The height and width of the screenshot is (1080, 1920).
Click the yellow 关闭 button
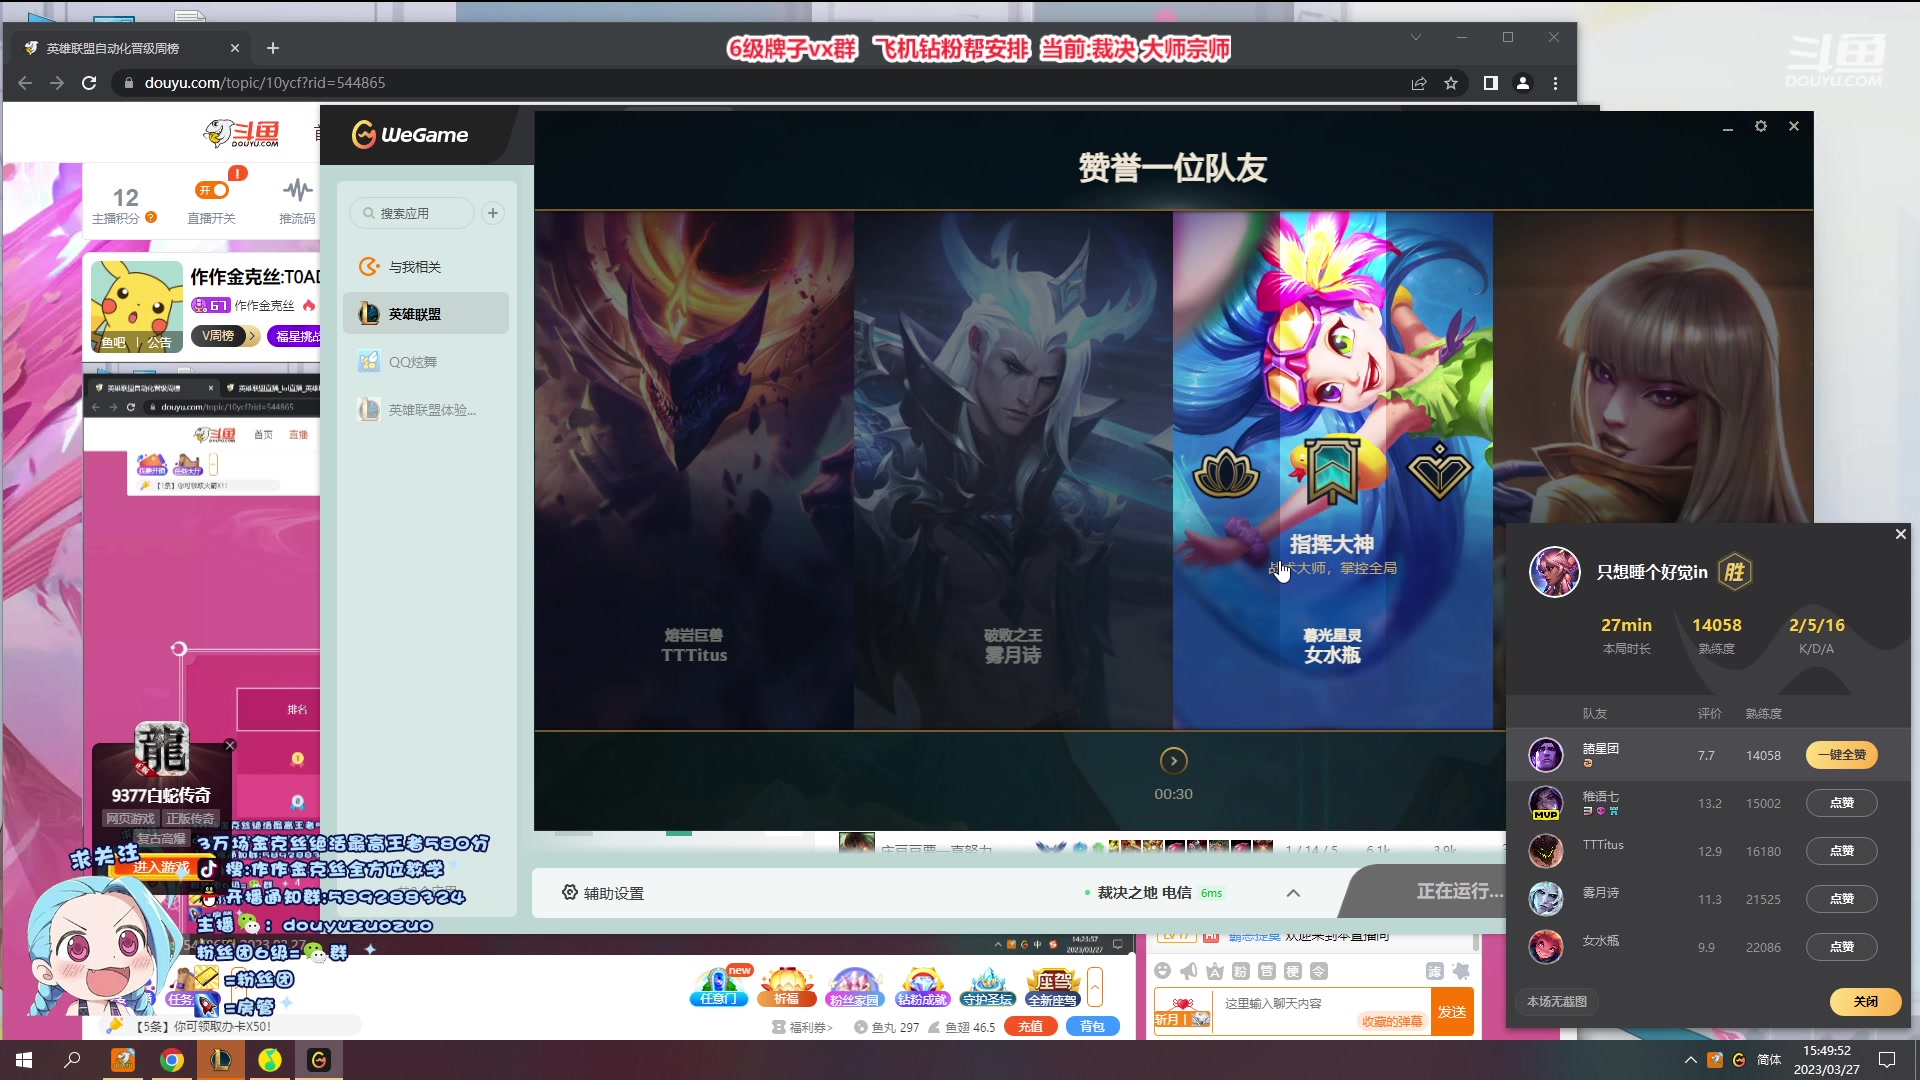point(1865,1002)
